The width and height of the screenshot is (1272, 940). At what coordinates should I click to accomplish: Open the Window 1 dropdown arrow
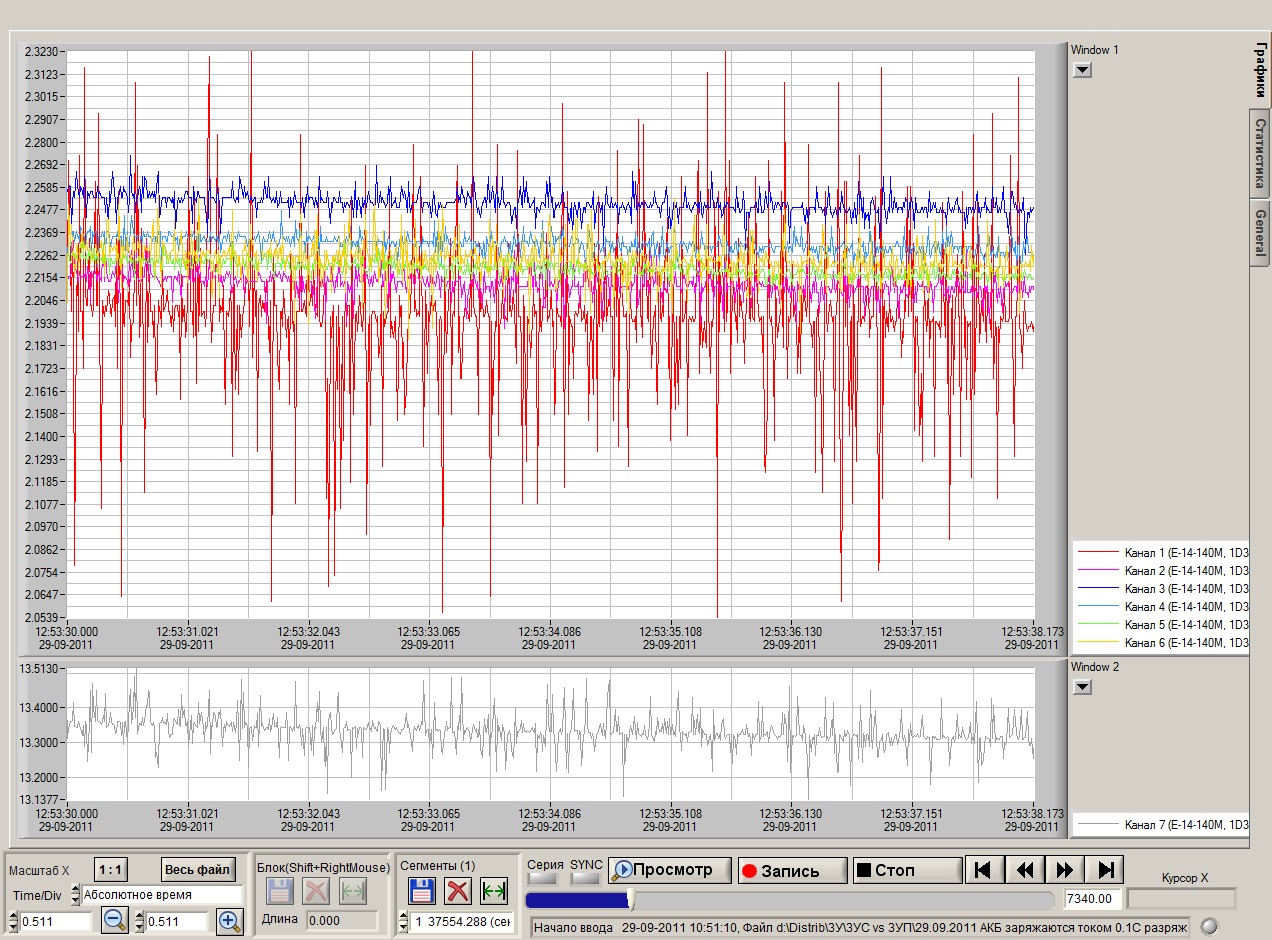[1082, 70]
